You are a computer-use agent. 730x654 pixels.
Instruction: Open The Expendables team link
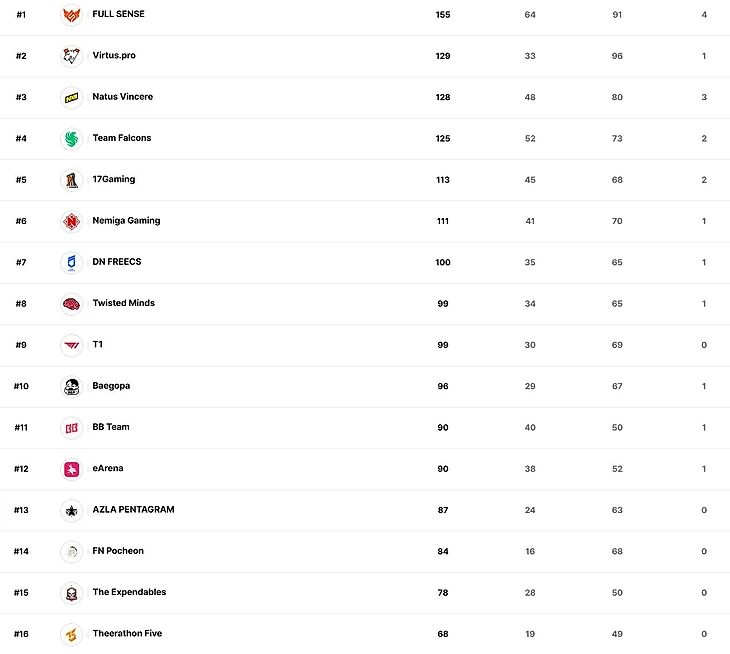point(129,592)
